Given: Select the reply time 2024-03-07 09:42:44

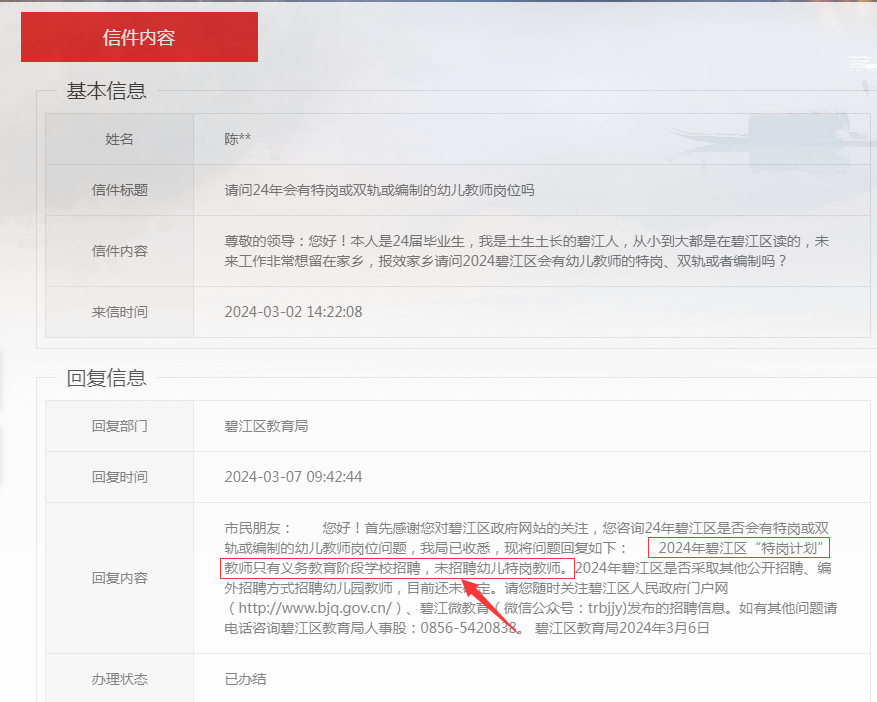Looking at the screenshot, I should pos(293,476).
